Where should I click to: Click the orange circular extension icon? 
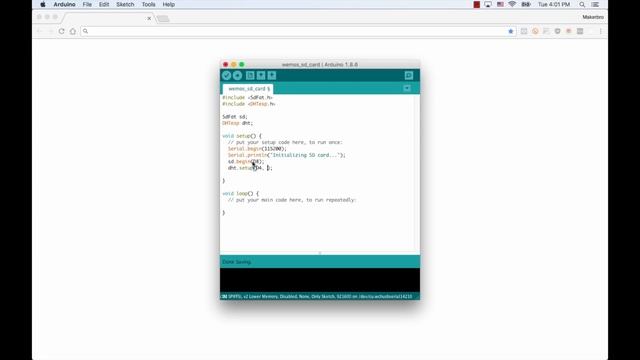click(535, 31)
